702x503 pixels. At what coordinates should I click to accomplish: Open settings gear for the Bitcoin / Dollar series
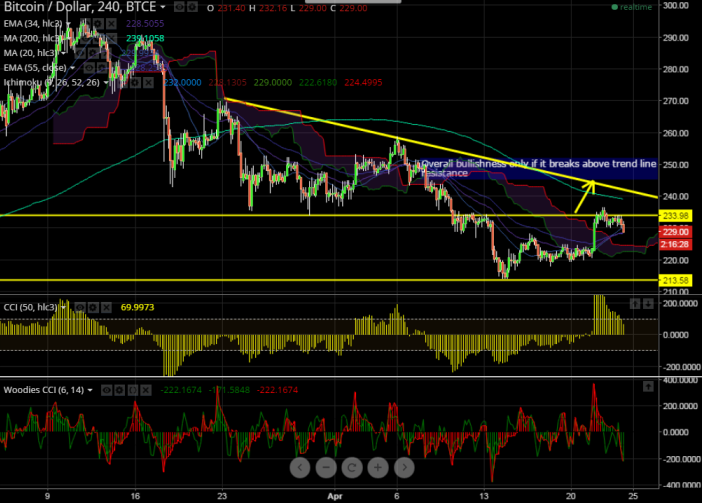point(192,7)
